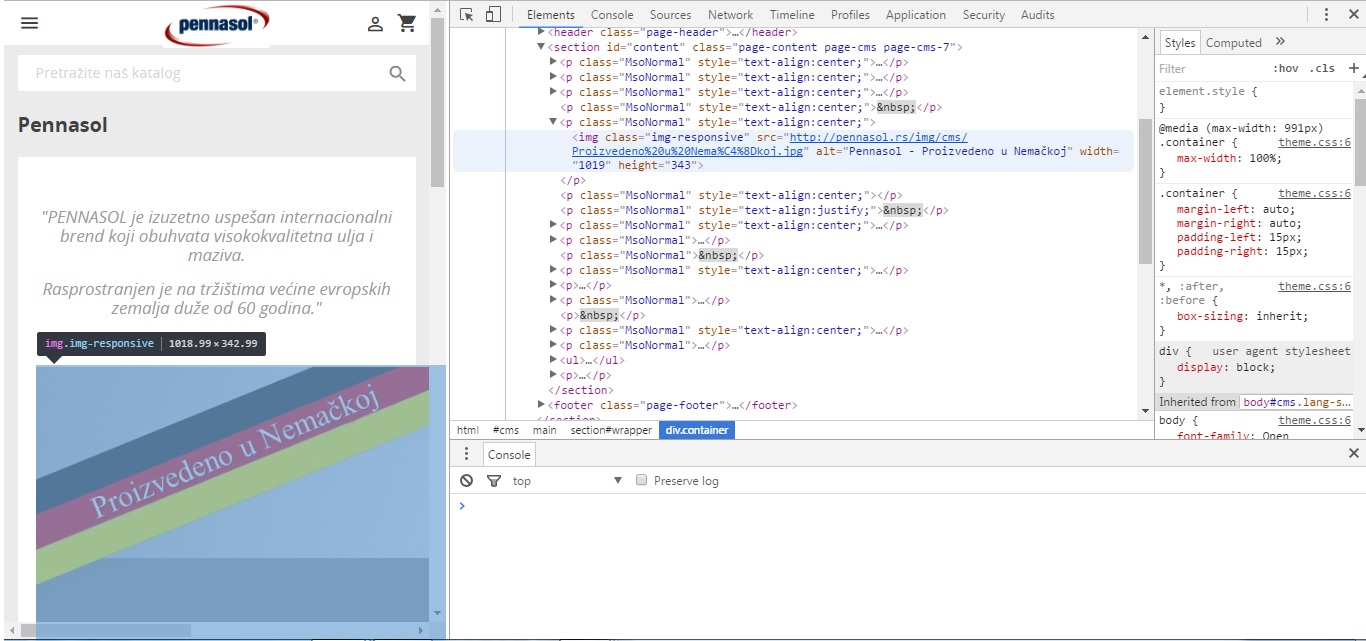The image size is (1366, 641).
Task: Open the DevTools three-dot customize menu
Action: tap(1327, 14)
